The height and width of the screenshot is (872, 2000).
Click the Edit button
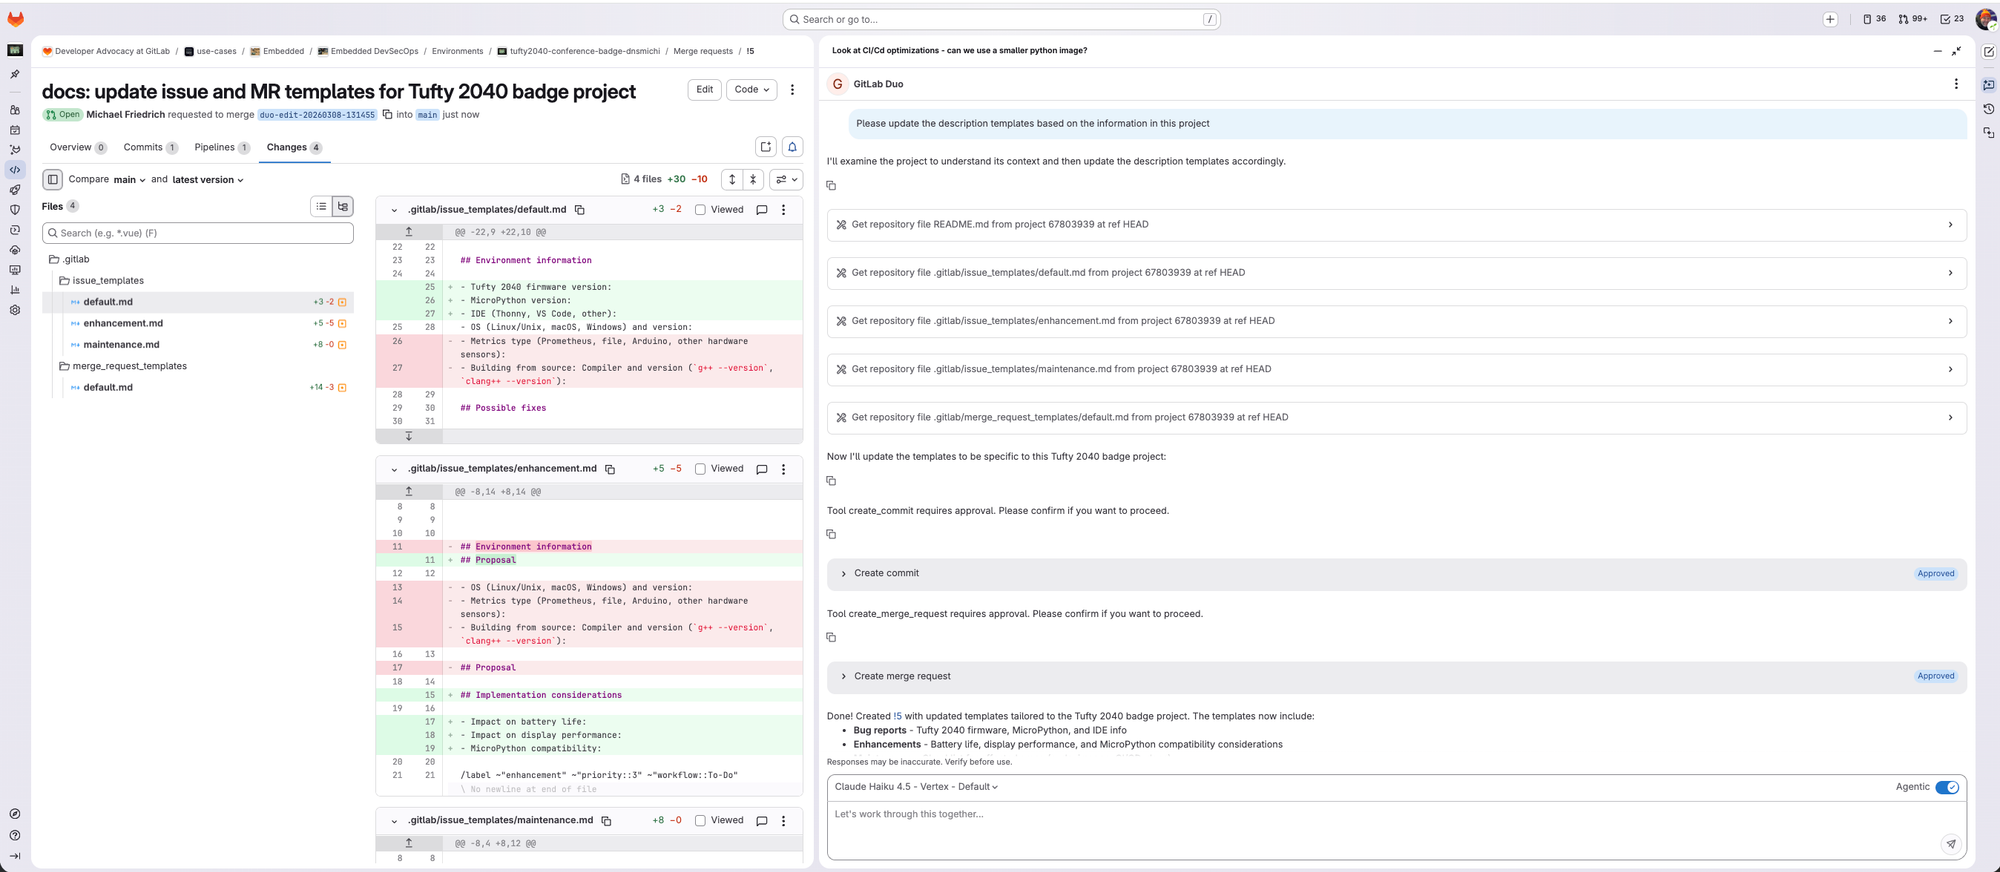(x=704, y=90)
